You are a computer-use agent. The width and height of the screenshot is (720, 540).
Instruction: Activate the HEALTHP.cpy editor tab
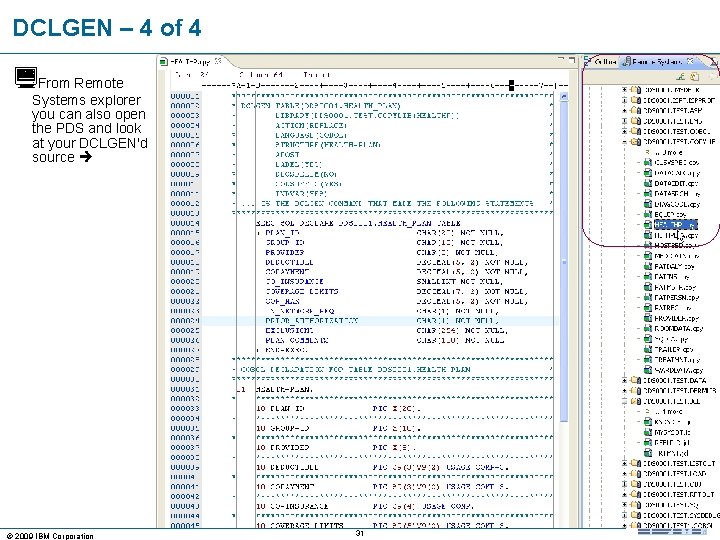pos(191,62)
